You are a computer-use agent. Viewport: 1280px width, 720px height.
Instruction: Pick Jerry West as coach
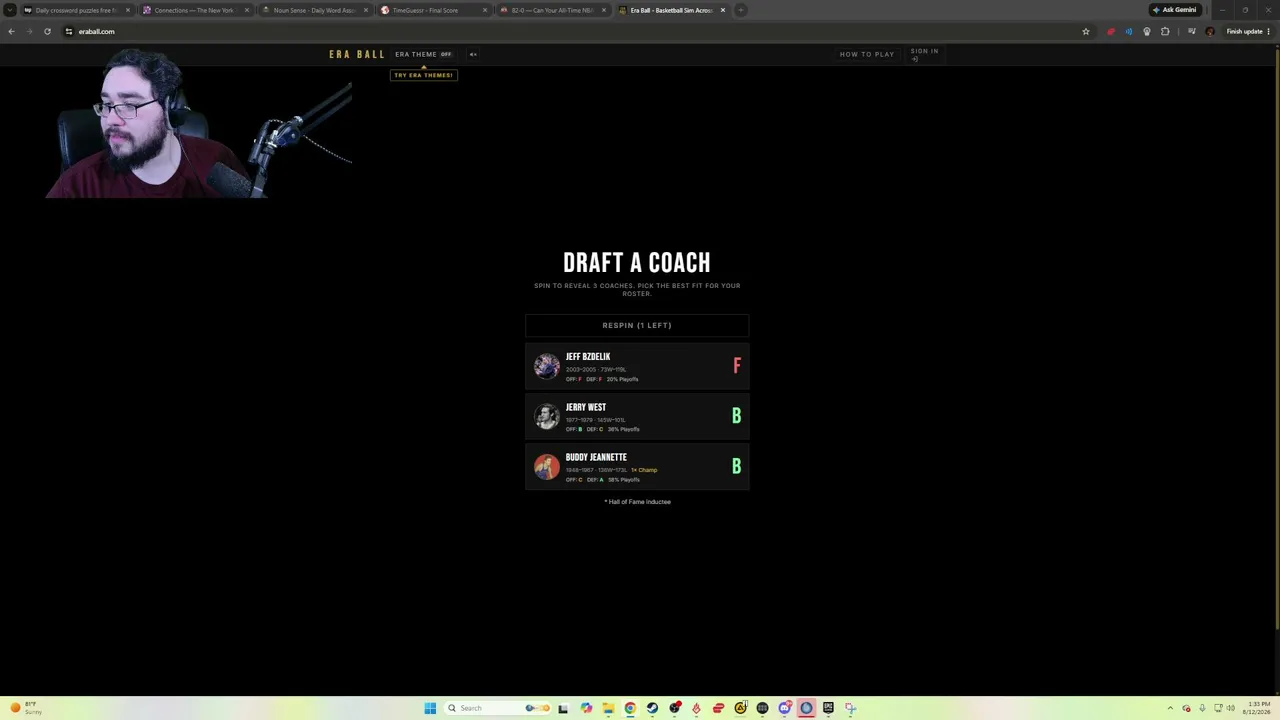[x=637, y=416]
